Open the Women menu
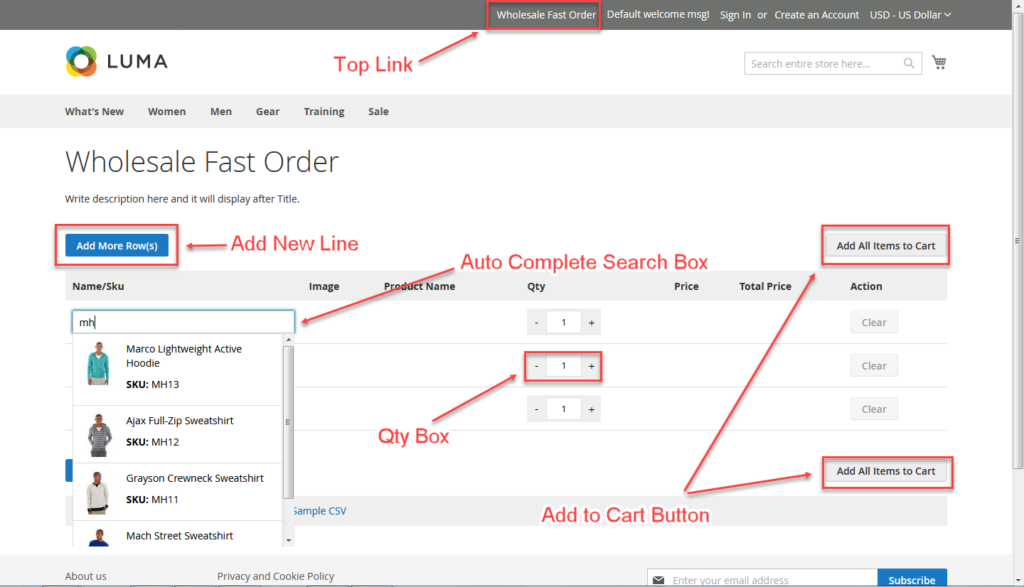Screen dimensions: 1024x587 [167, 112]
